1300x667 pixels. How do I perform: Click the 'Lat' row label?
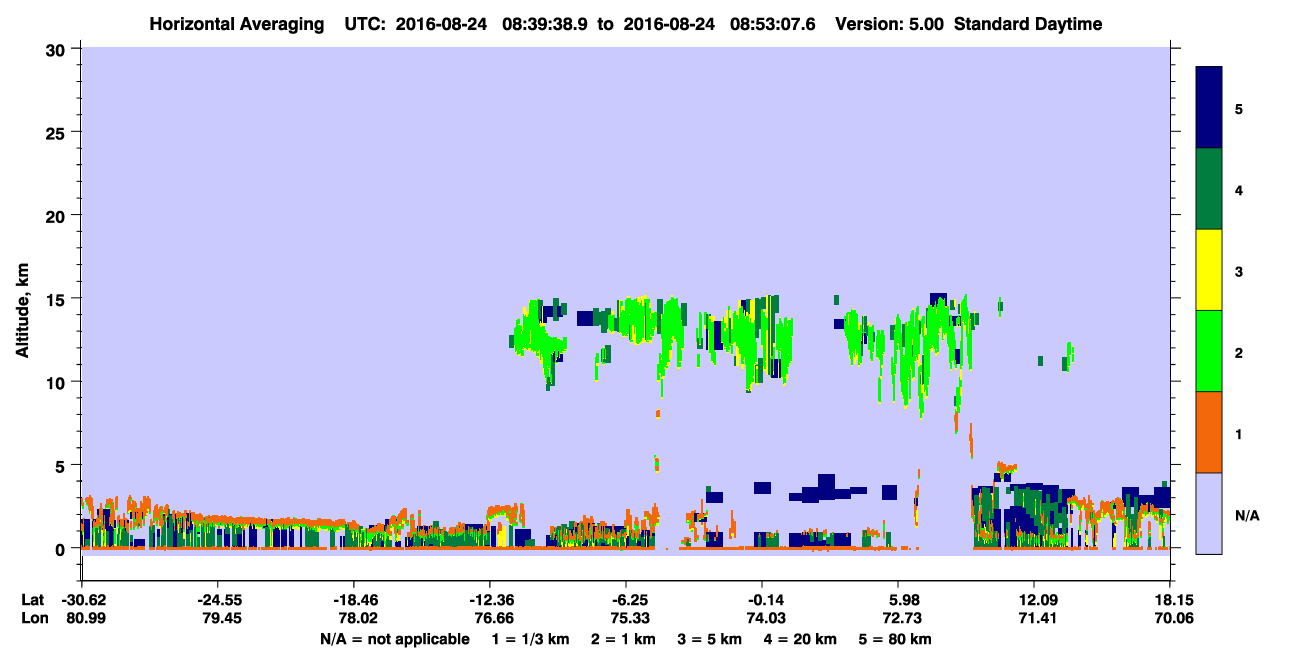(32, 600)
